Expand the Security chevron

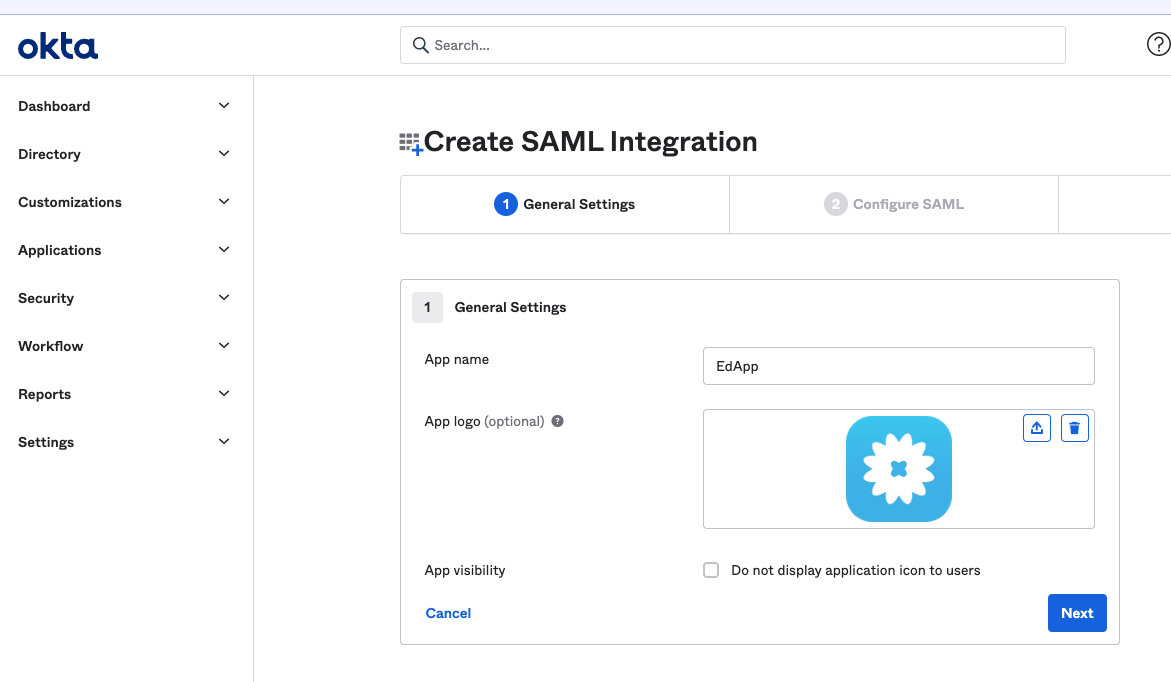223,297
